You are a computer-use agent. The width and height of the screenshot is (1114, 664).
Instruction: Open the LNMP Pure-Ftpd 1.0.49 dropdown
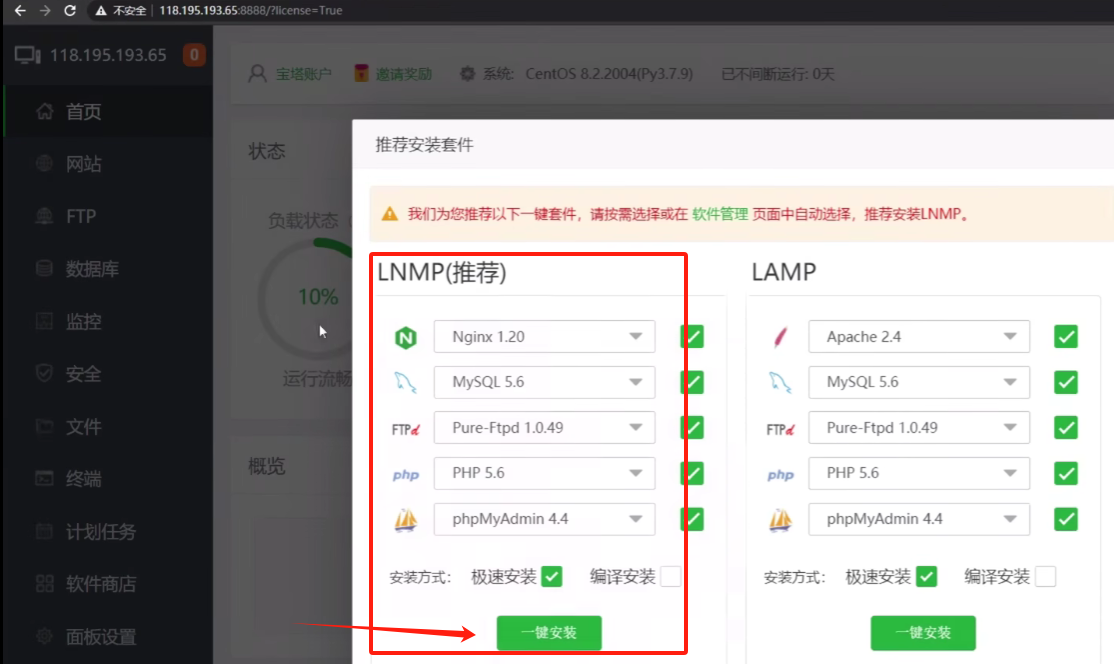(544, 428)
